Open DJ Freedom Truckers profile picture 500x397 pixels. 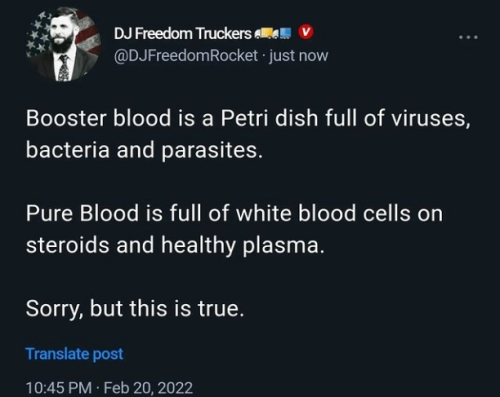(x=64, y=45)
